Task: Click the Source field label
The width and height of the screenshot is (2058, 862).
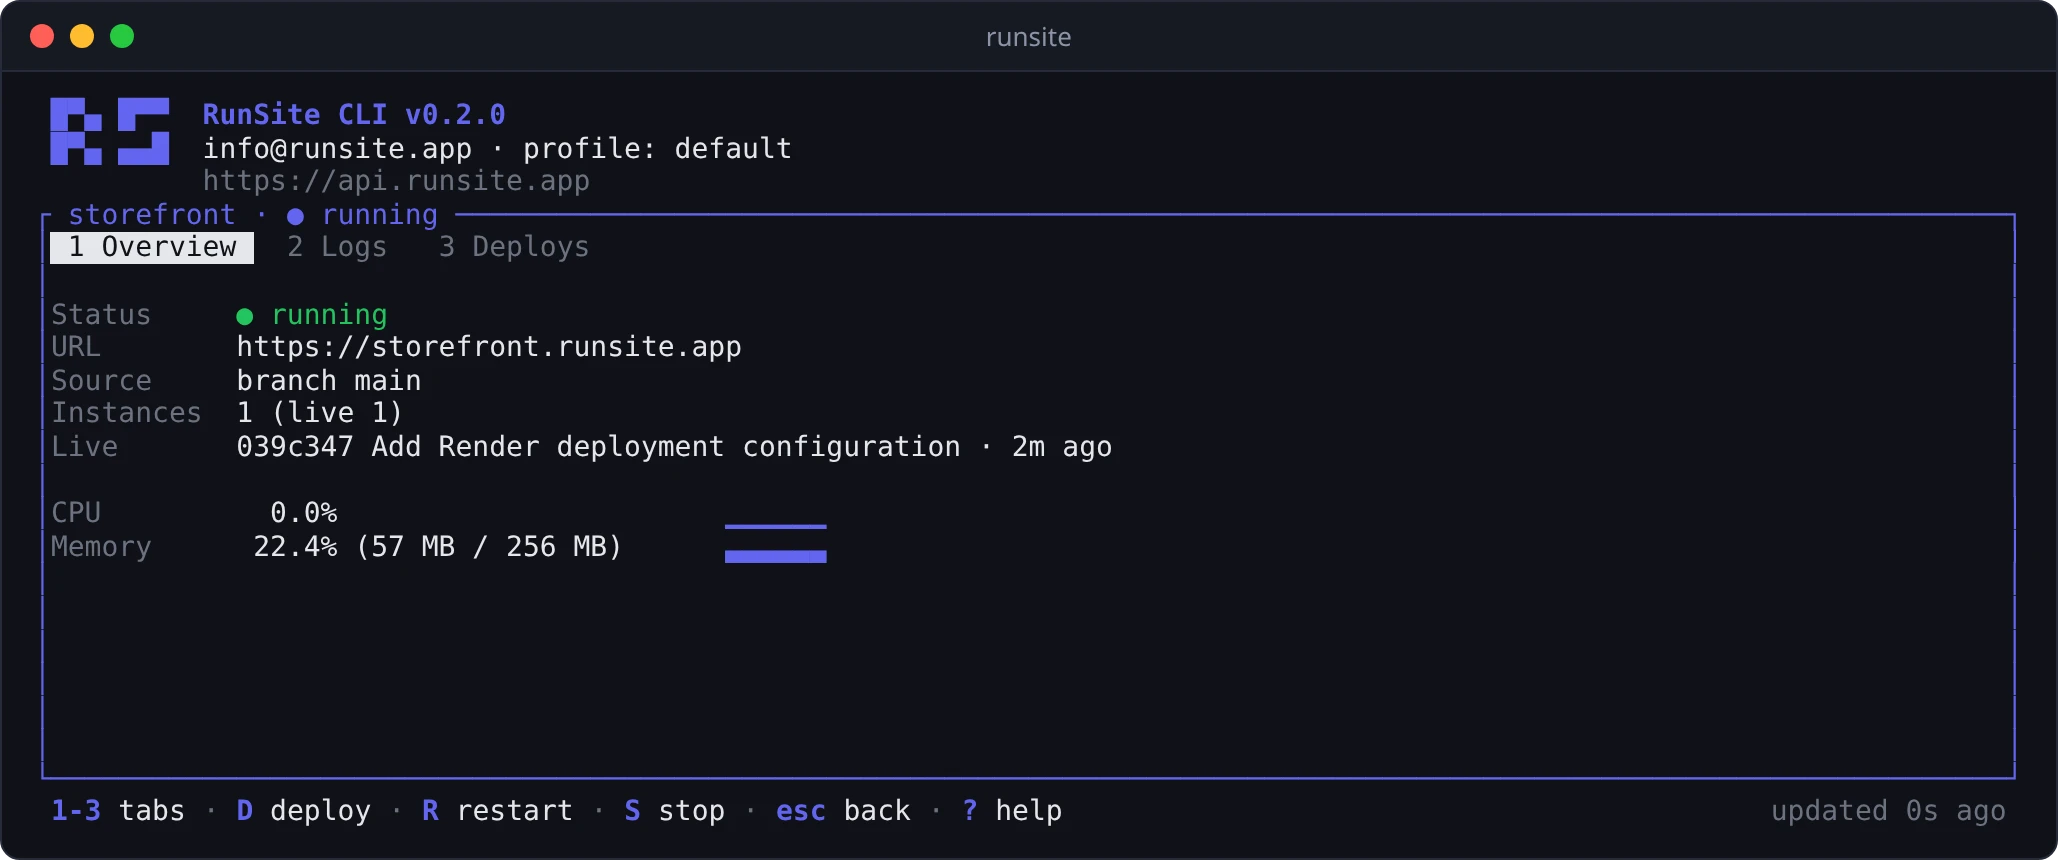Action: tap(101, 381)
